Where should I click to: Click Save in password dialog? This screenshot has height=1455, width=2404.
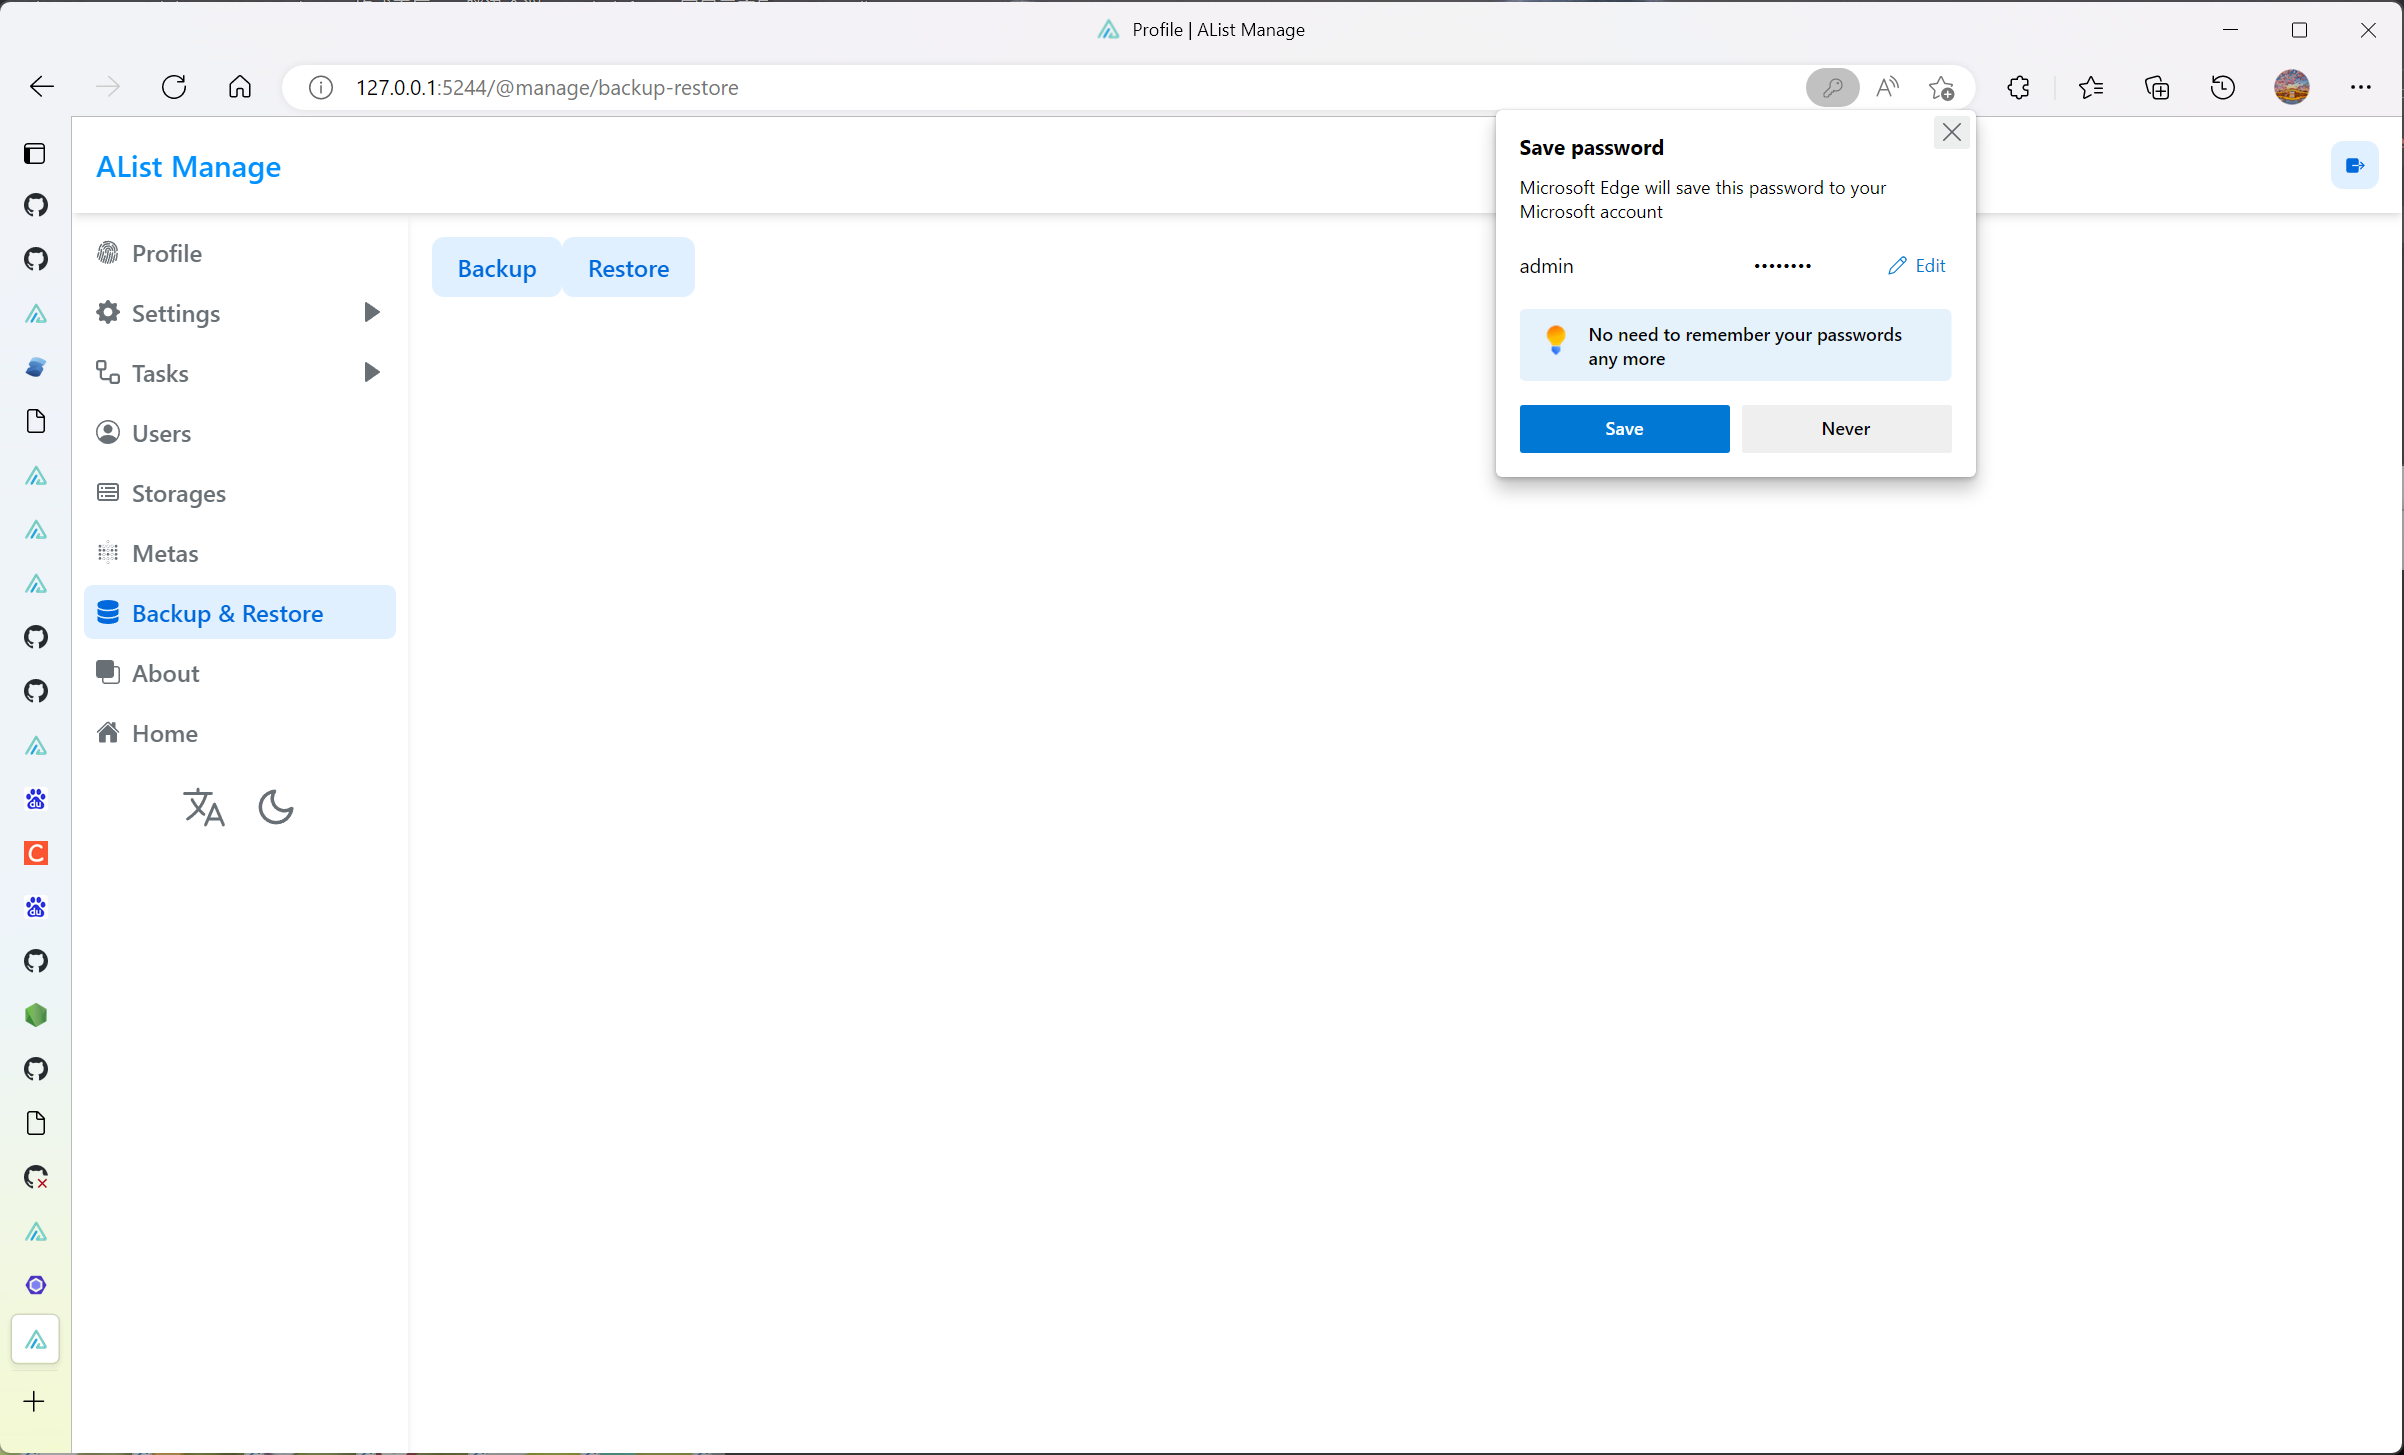[x=1624, y=429]
